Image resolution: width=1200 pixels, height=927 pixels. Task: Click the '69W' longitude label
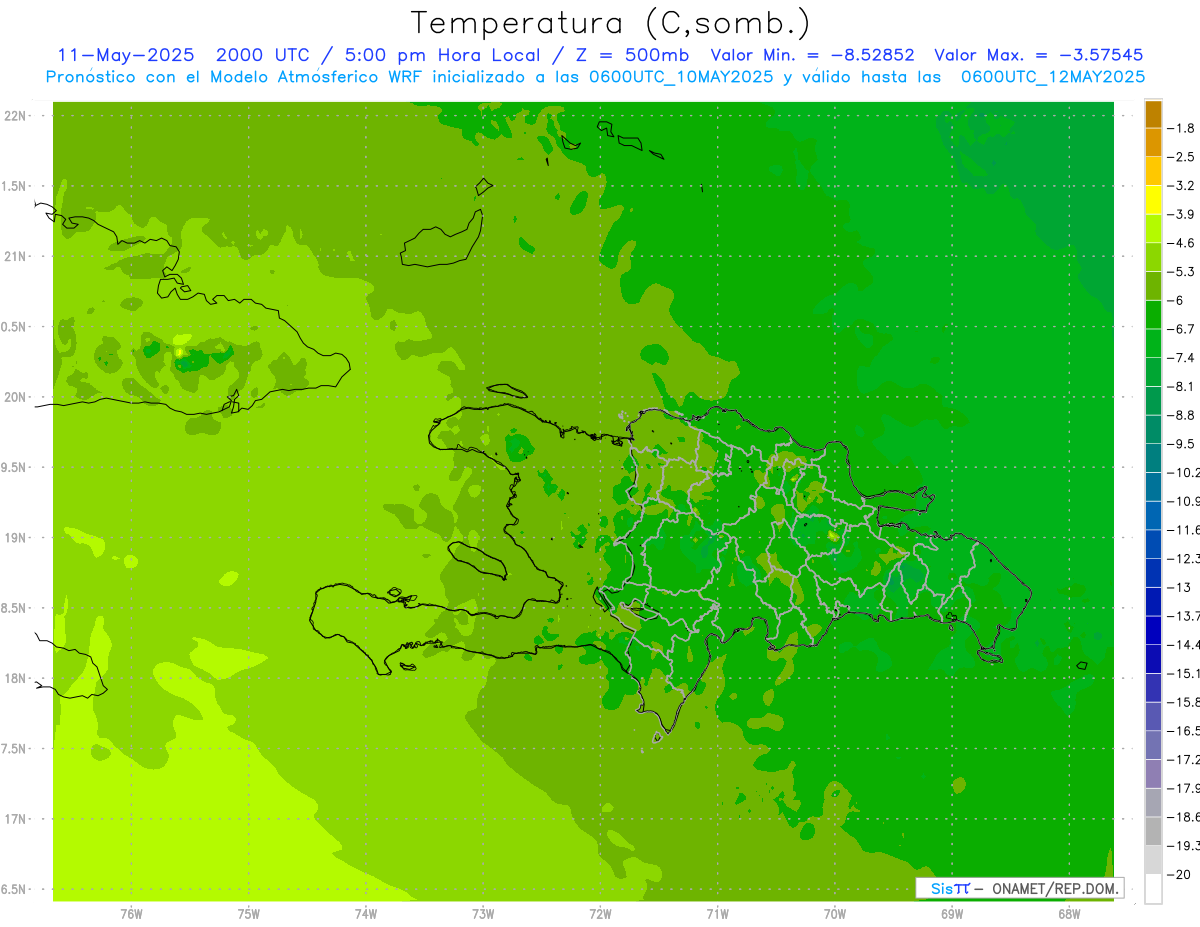952,914
